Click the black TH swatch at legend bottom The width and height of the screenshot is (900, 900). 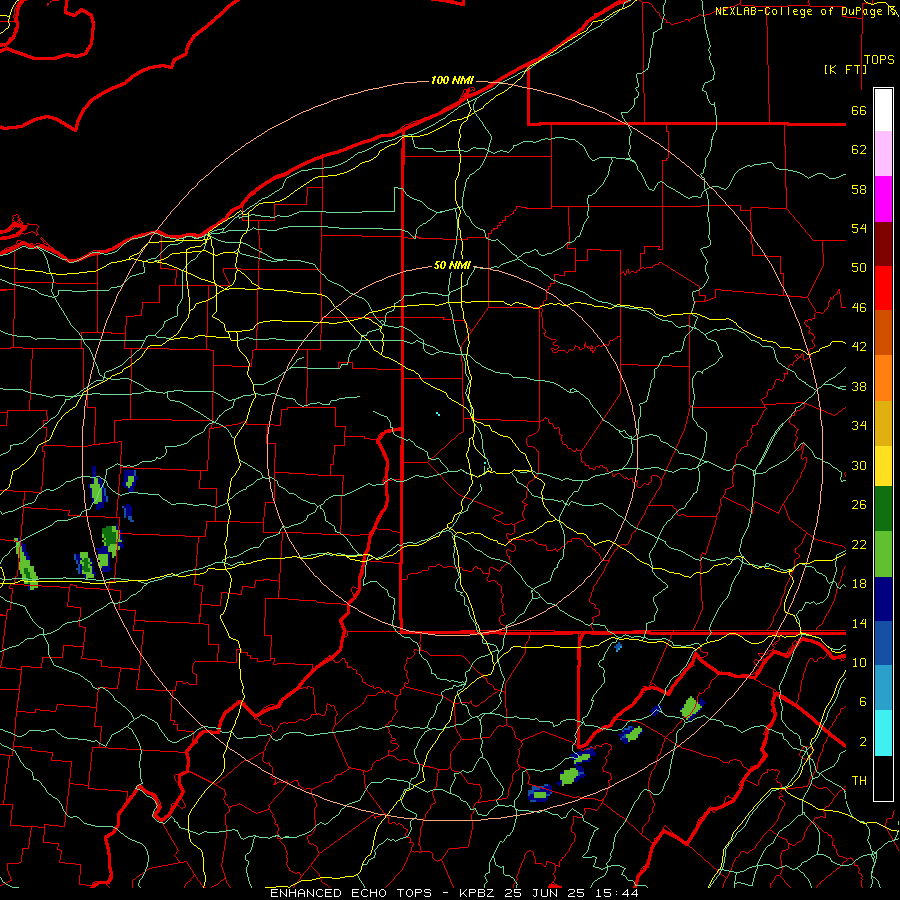(x=883, y=778)
